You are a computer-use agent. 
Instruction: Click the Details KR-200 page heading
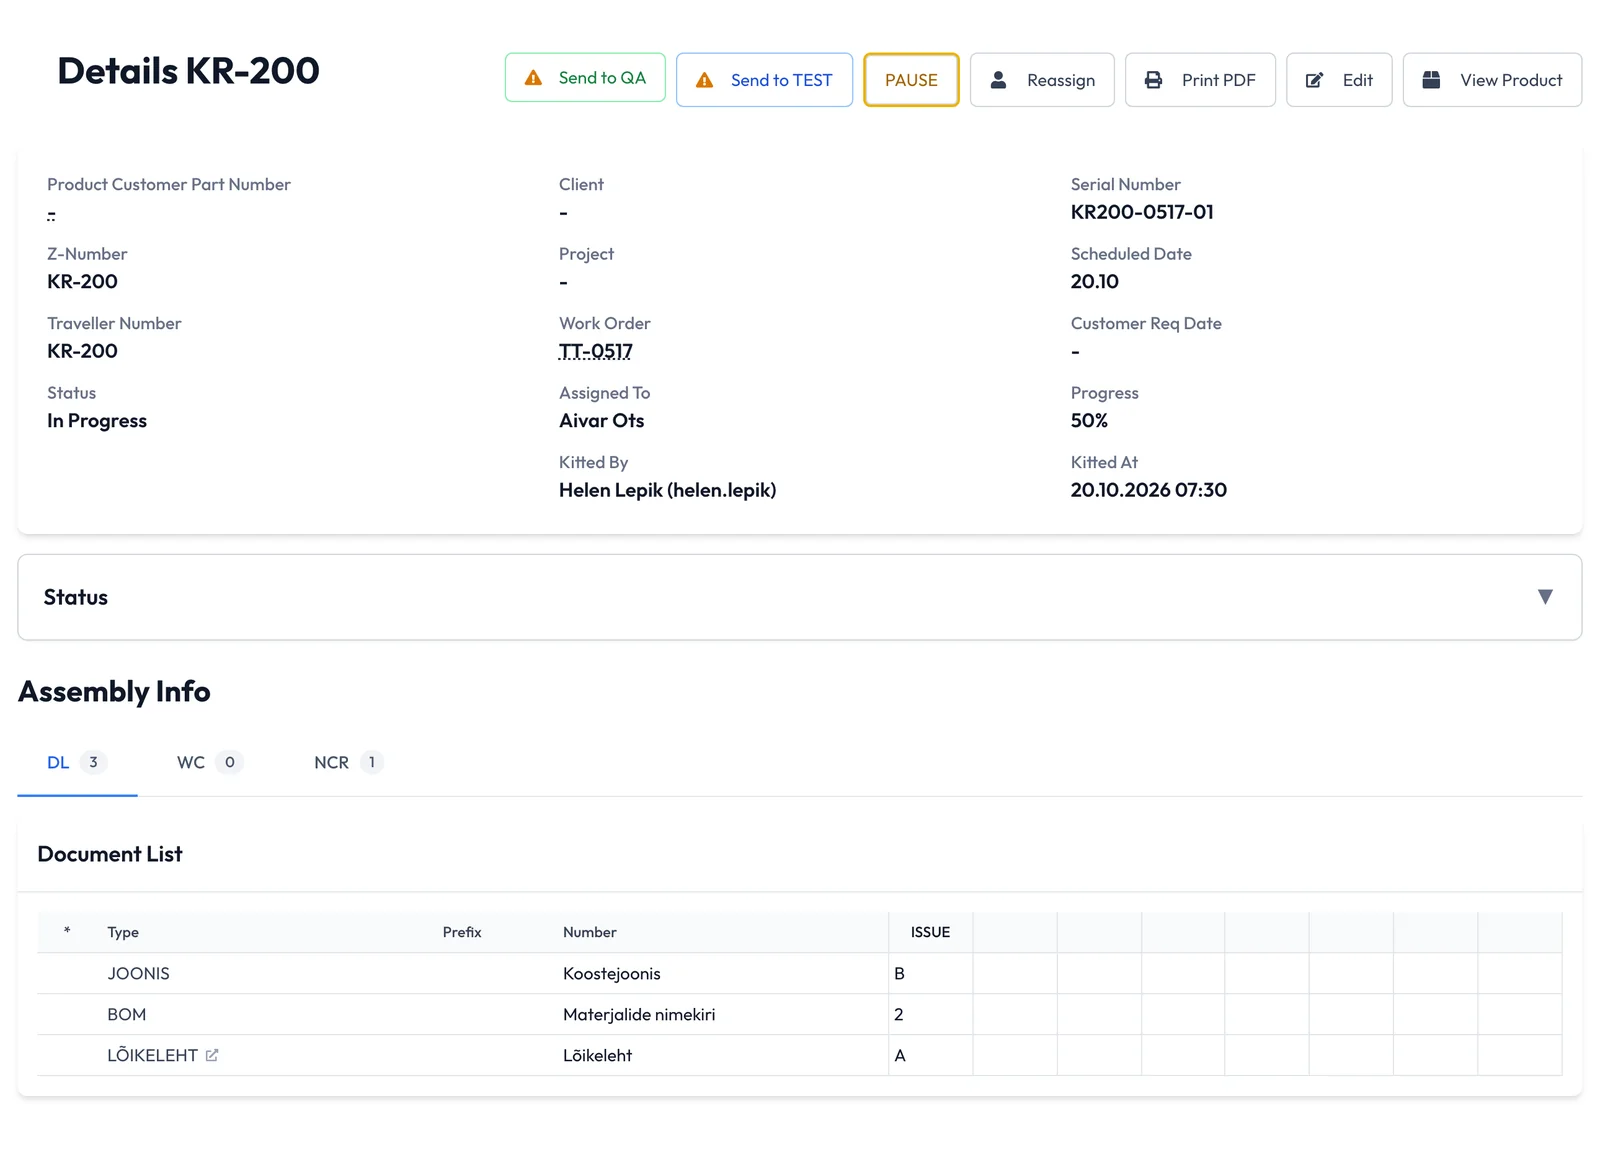coord(189,71)
